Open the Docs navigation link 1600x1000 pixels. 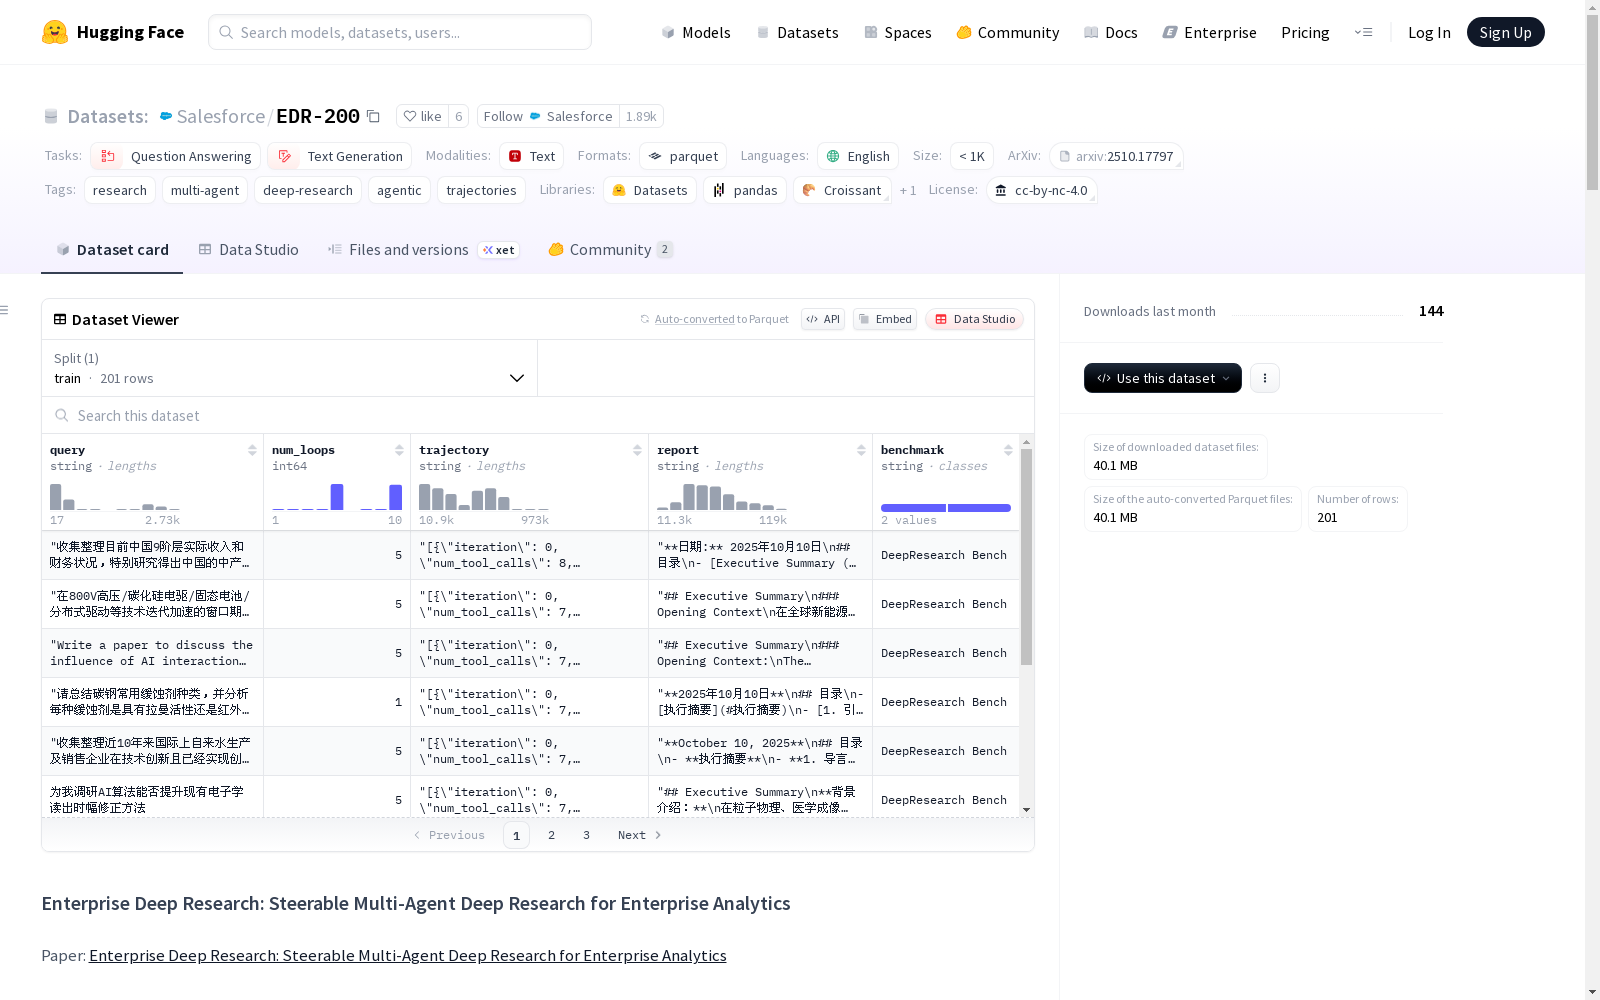[1111, 32]
